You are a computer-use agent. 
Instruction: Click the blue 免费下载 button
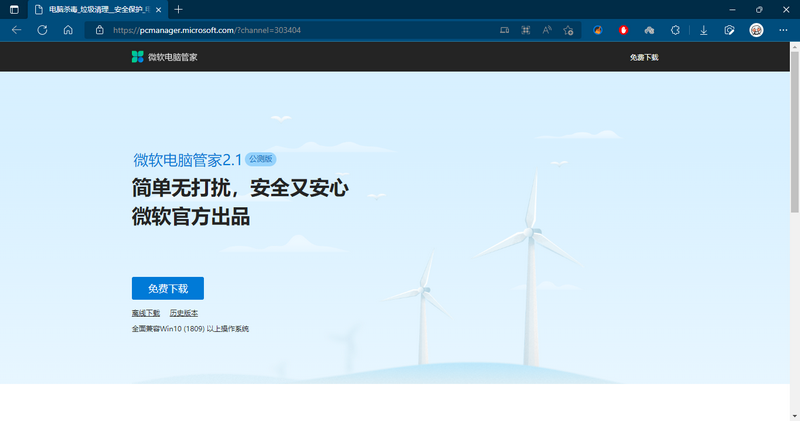point(168,288)
